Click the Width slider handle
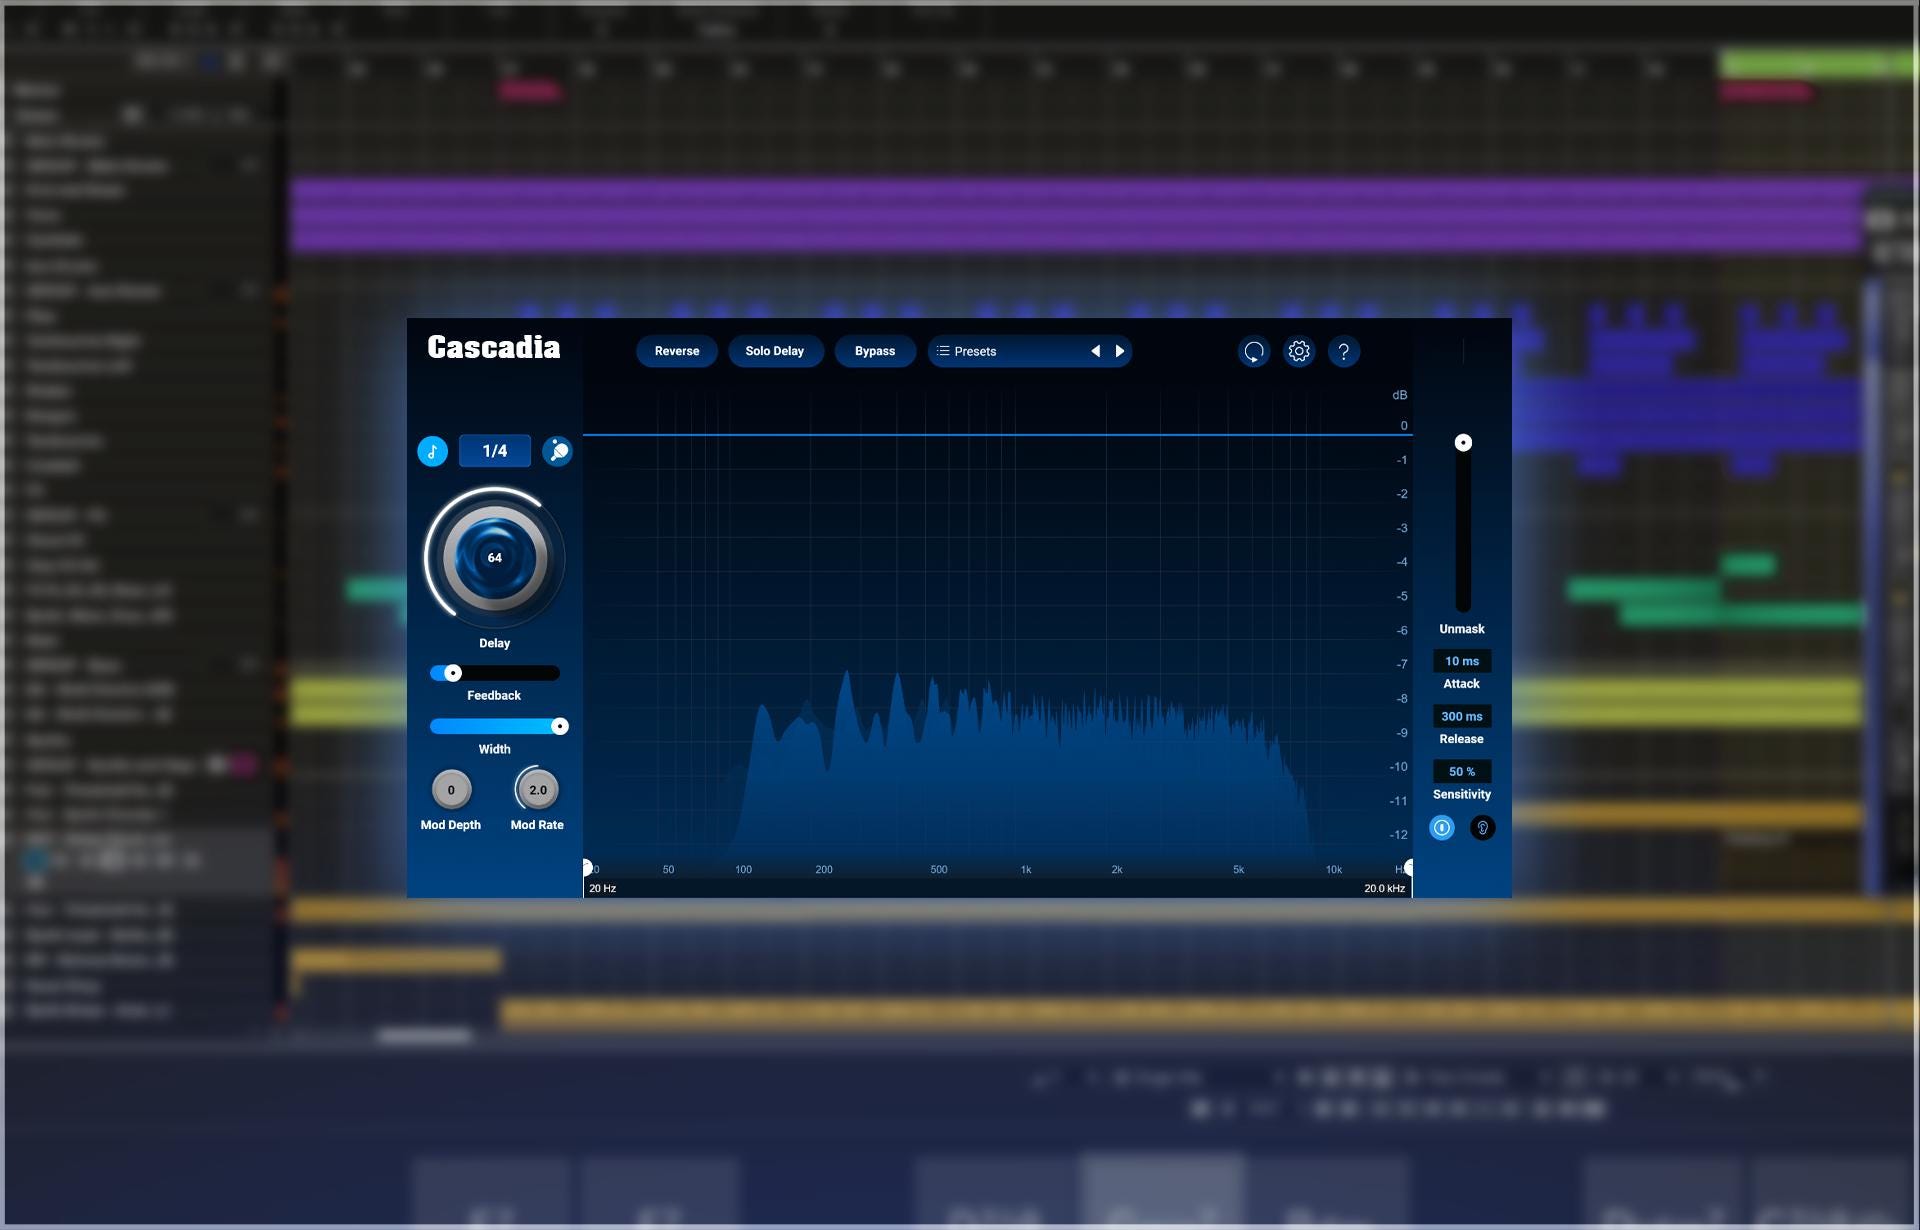This screenshot has width=1920, height=1230. click(560, 726)
